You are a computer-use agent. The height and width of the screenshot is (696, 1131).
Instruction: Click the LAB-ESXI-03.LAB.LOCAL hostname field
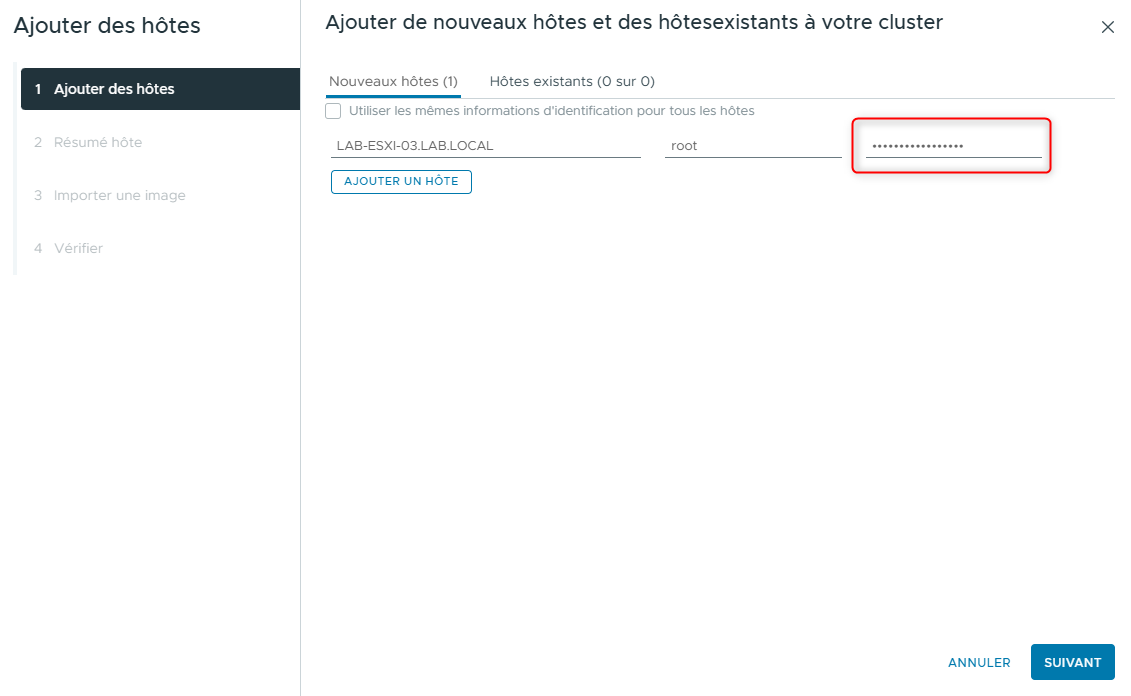pos(486,145)
